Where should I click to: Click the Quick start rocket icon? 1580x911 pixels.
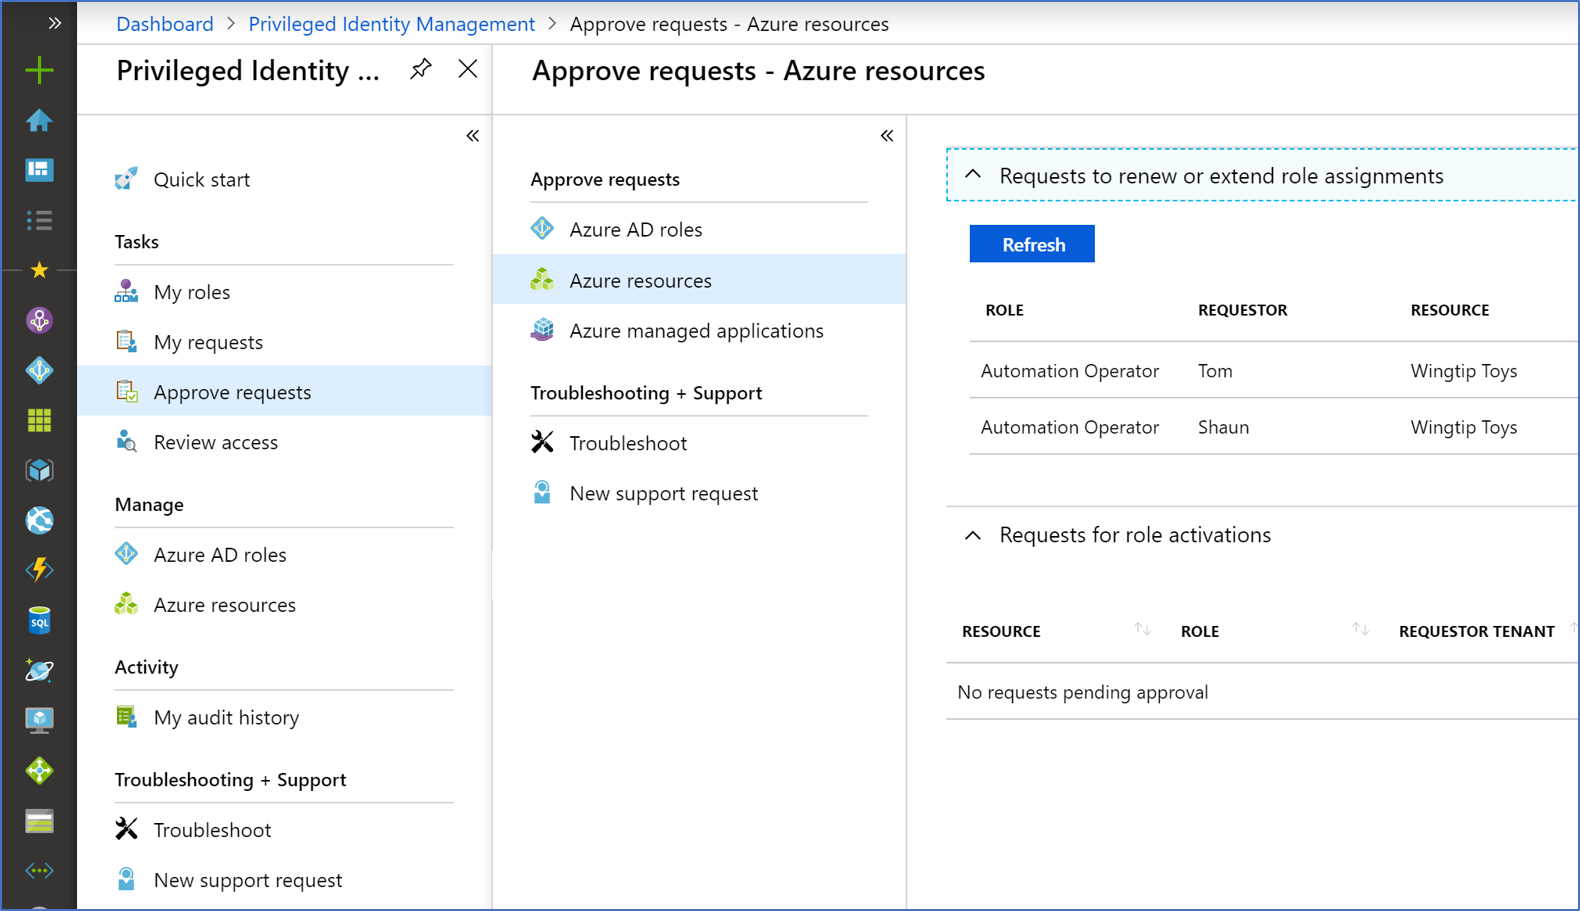pos(126,179)
